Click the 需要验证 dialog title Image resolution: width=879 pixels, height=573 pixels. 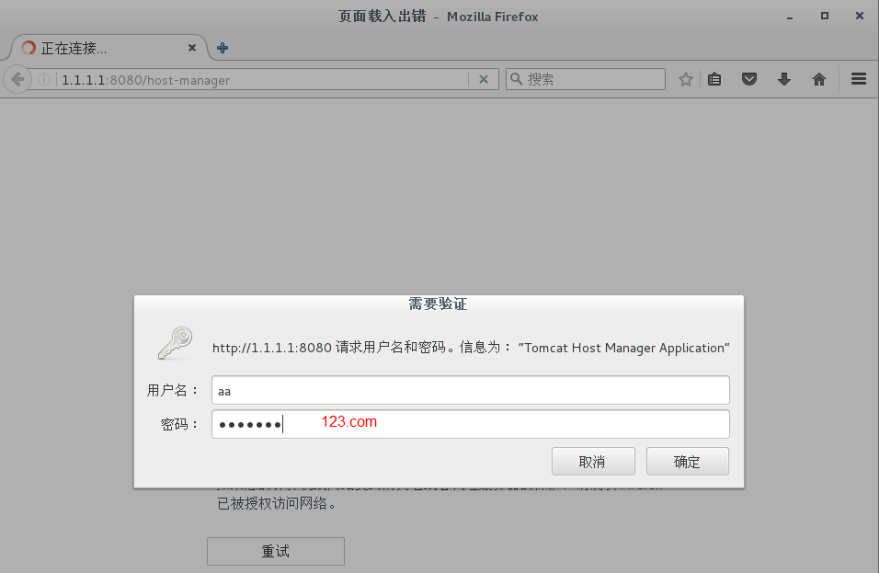tap(438, 304)
